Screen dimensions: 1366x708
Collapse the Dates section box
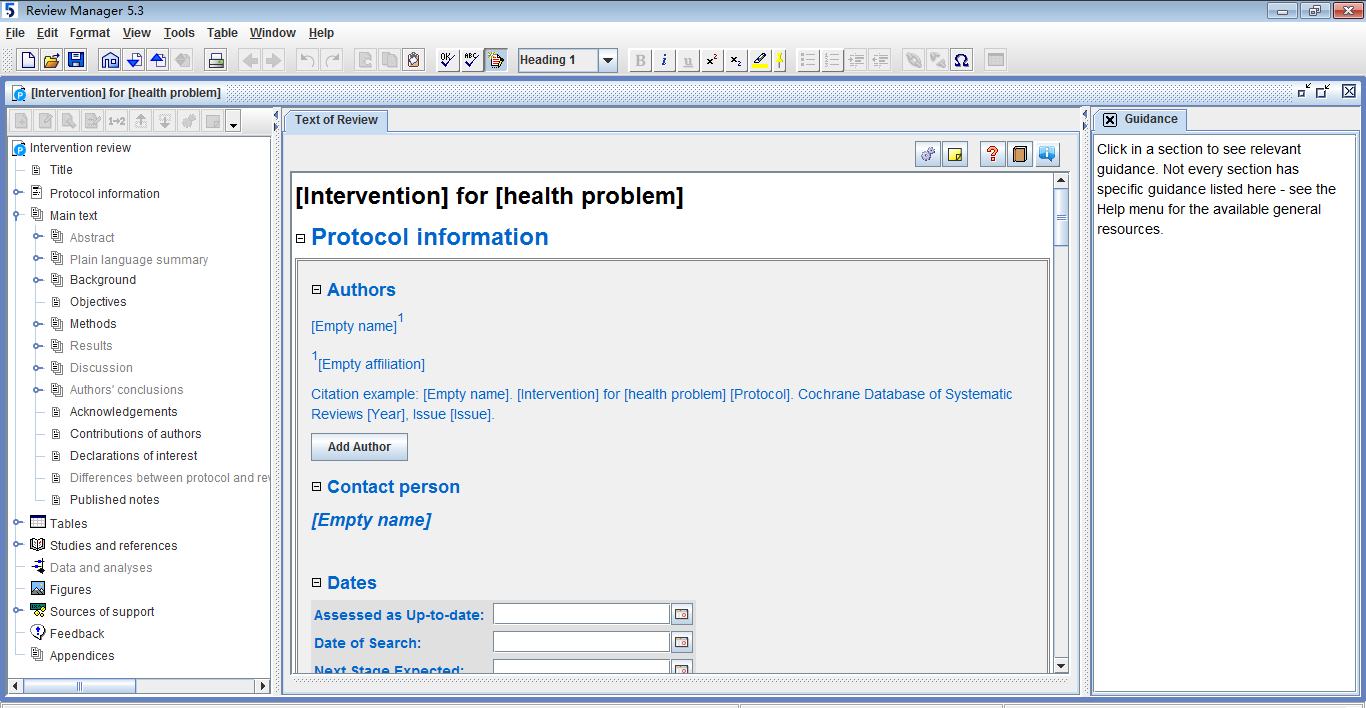317,583
